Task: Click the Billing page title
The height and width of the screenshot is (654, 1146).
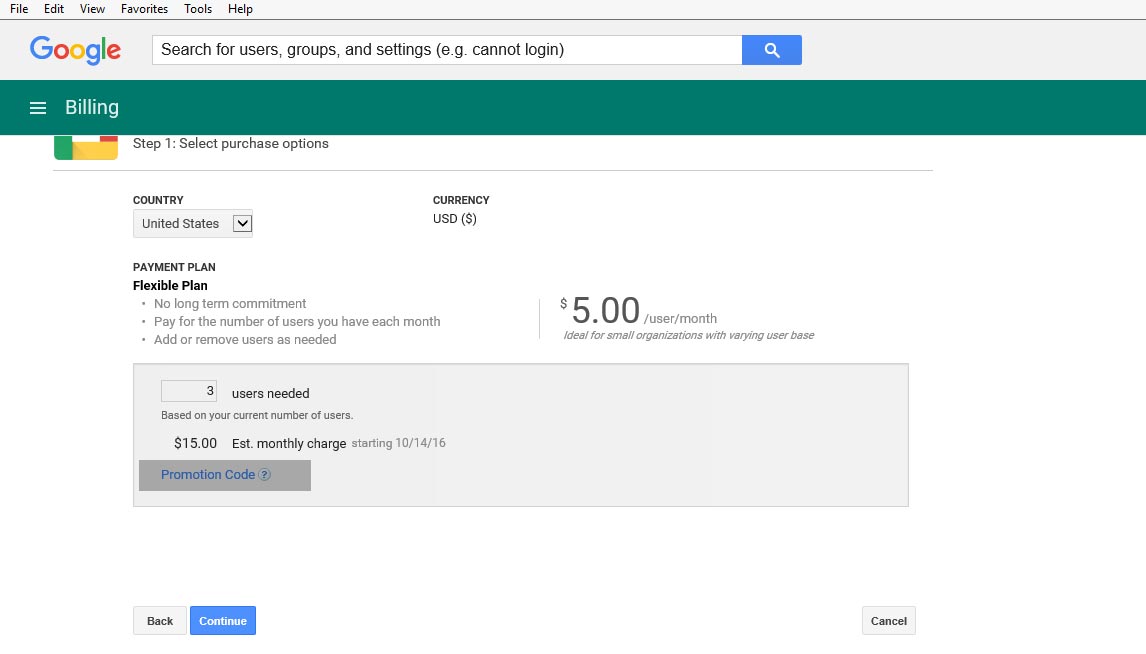Action: [92, 108]
